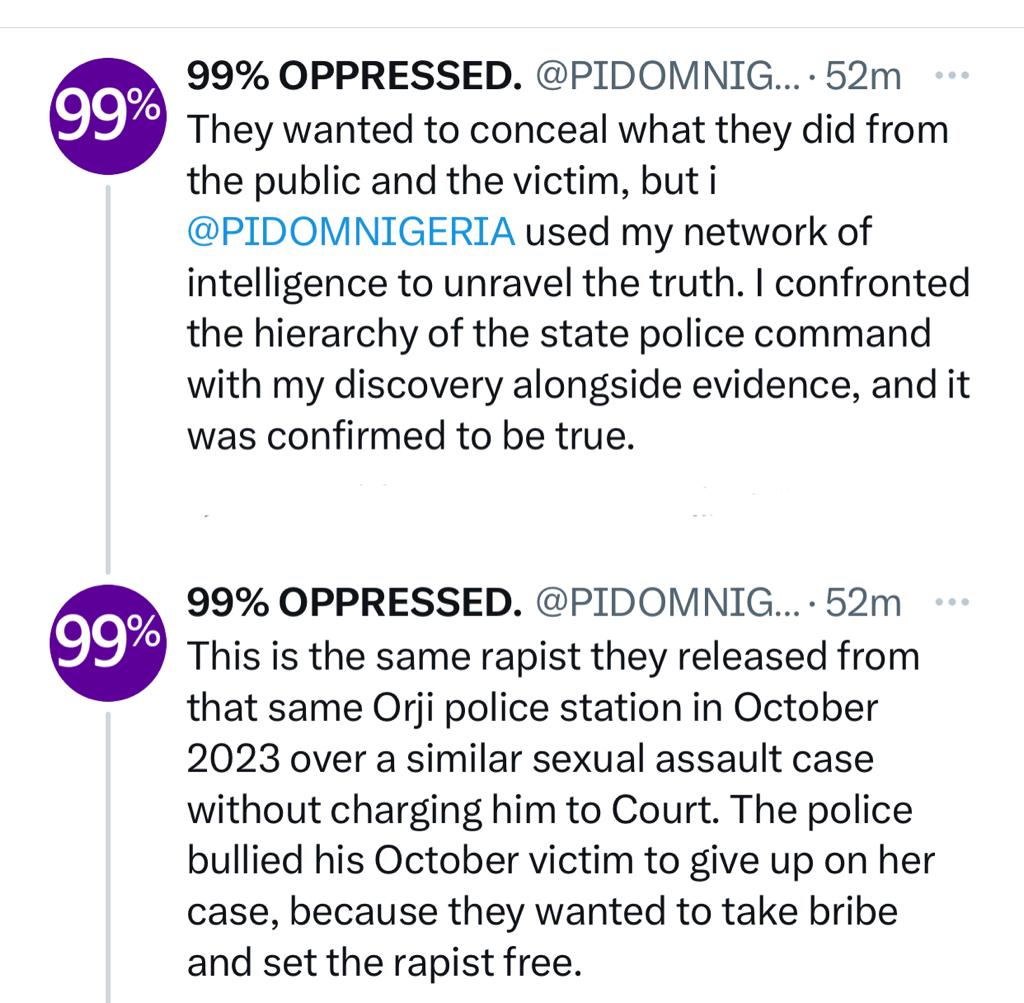Viewport: 1024px width, 1003px height.
Task: Click the line "was confirmed to be true."
Action: (411, 437)
